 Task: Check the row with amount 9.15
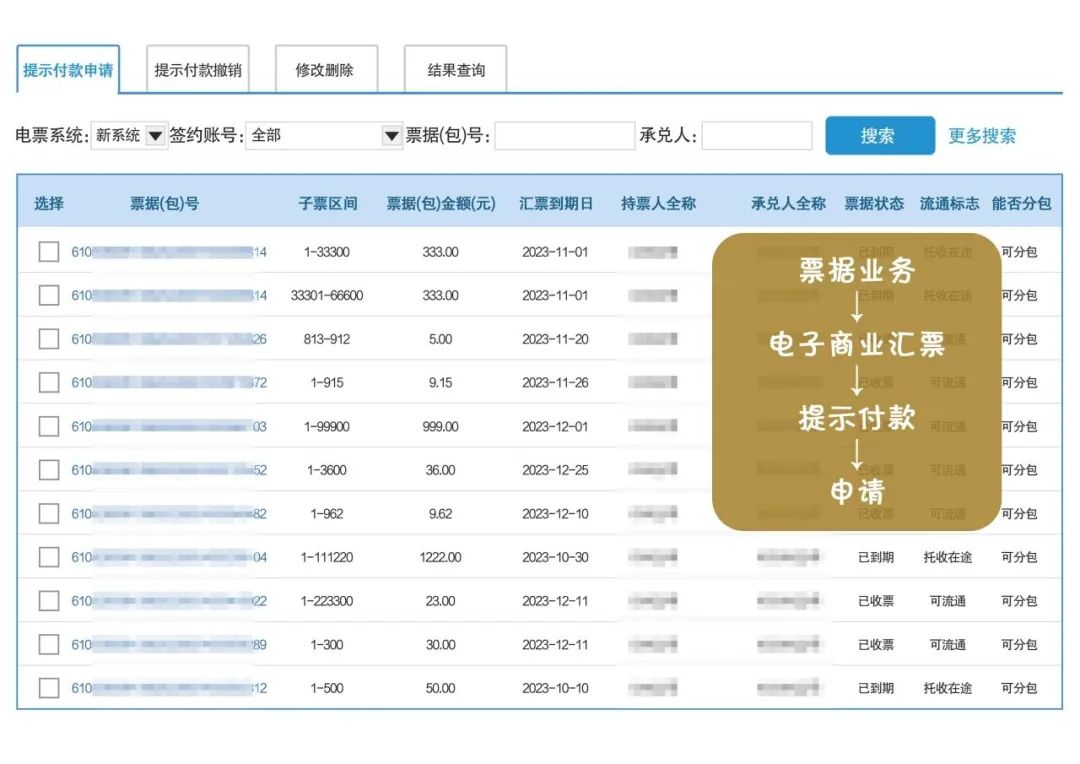[49, 382]
